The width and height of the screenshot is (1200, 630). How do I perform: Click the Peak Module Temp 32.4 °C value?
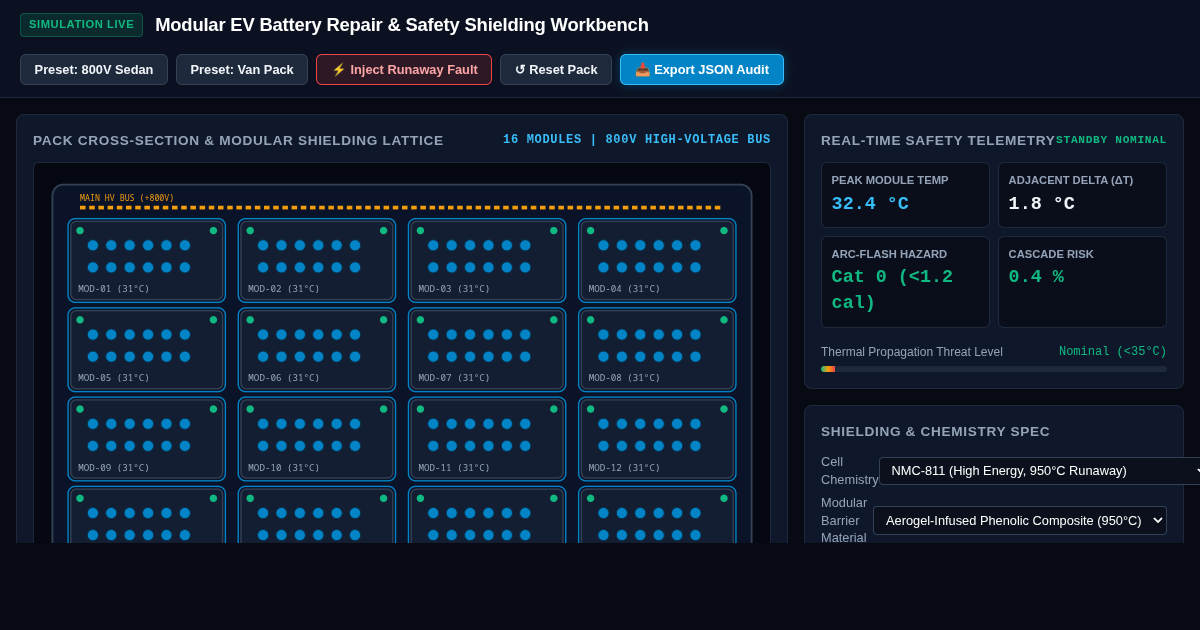coord(870,203)
